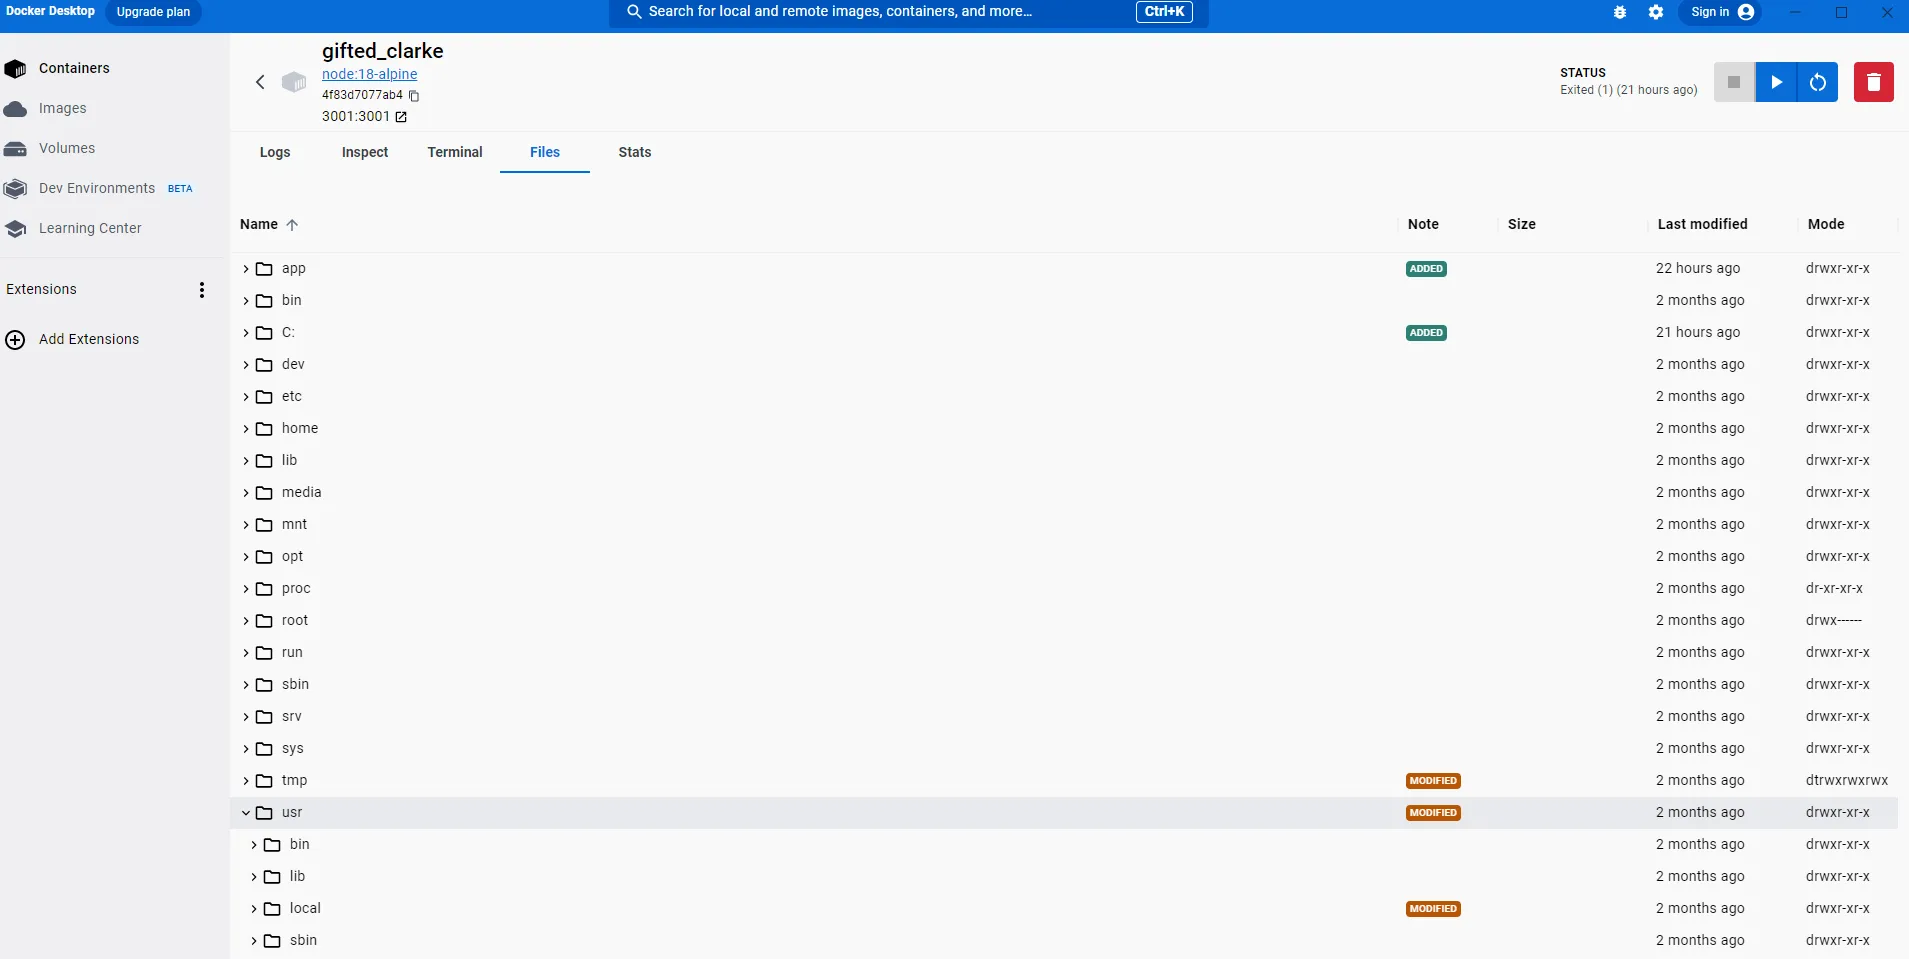Viewport: 1909px width, 959px height.
Task: Open the Dev Environments icon
Action: coord(15,189)
